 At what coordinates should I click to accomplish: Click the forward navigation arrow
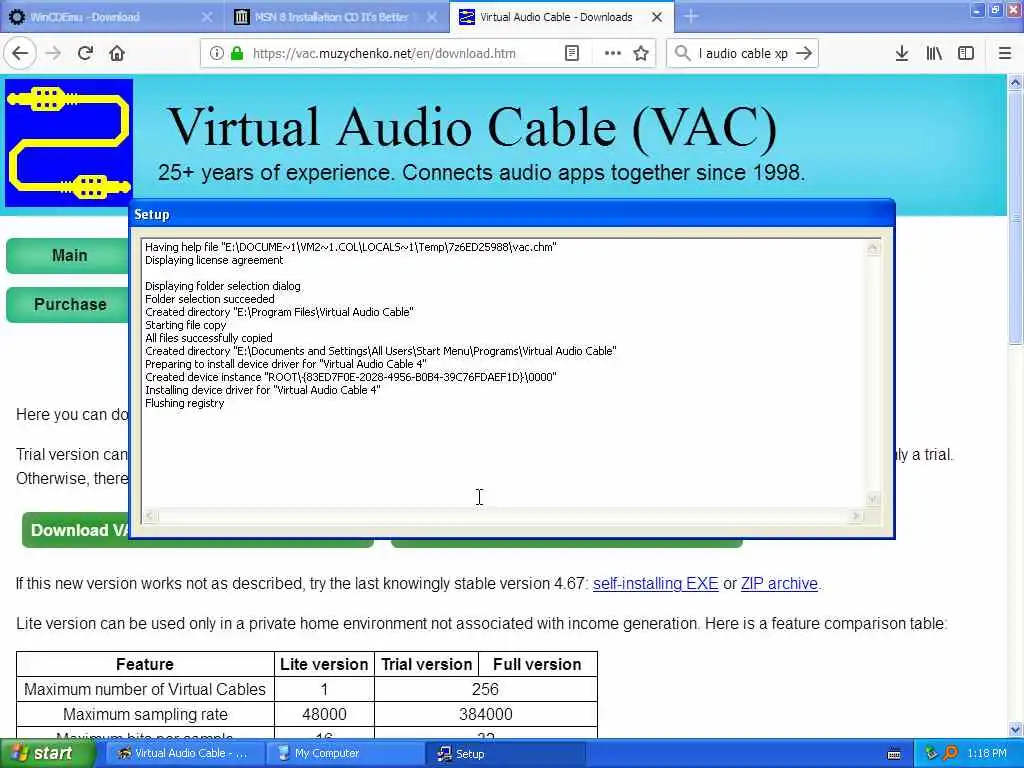coord(54,54)
